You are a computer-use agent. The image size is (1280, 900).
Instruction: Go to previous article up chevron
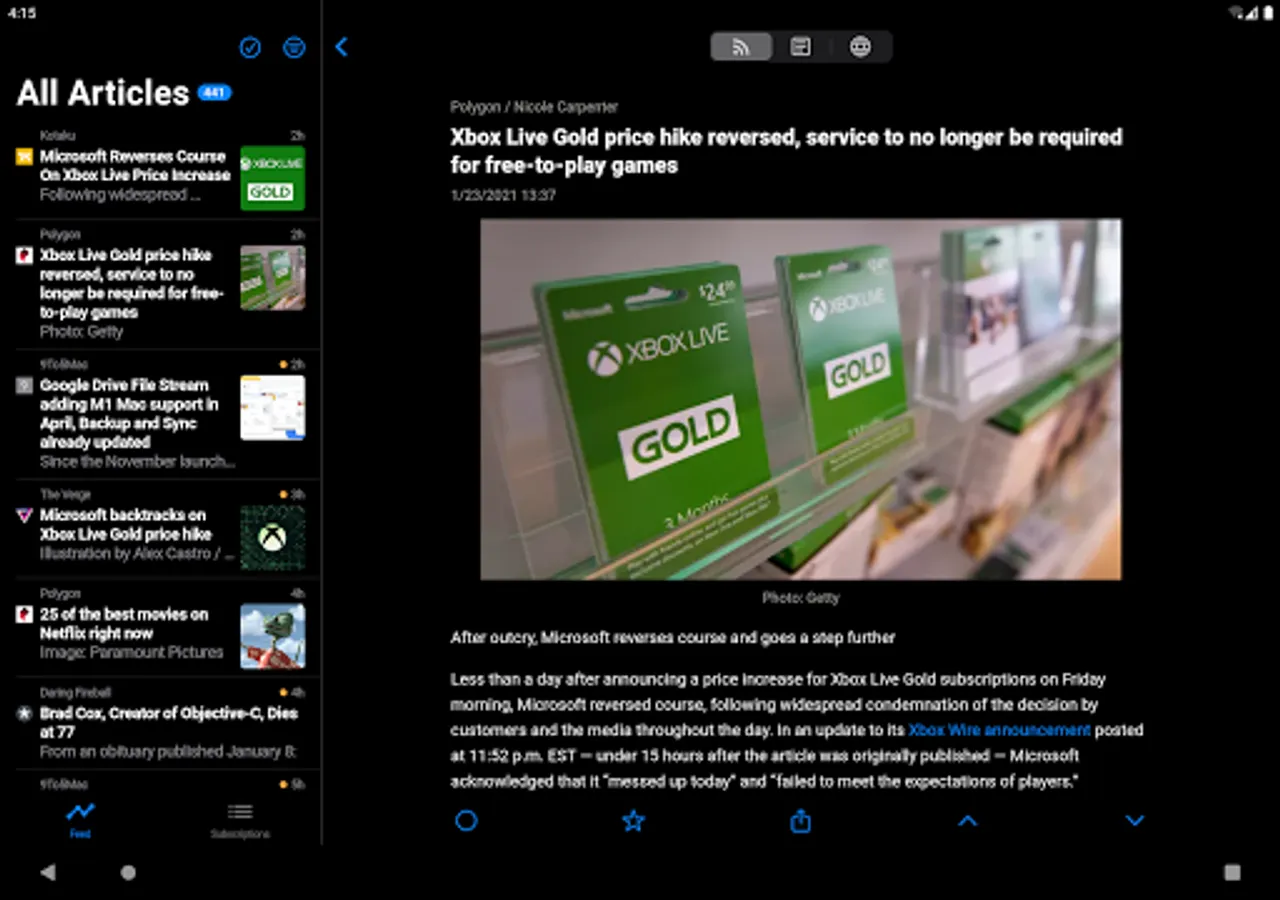pyautogui.click(x=967, y=821)
